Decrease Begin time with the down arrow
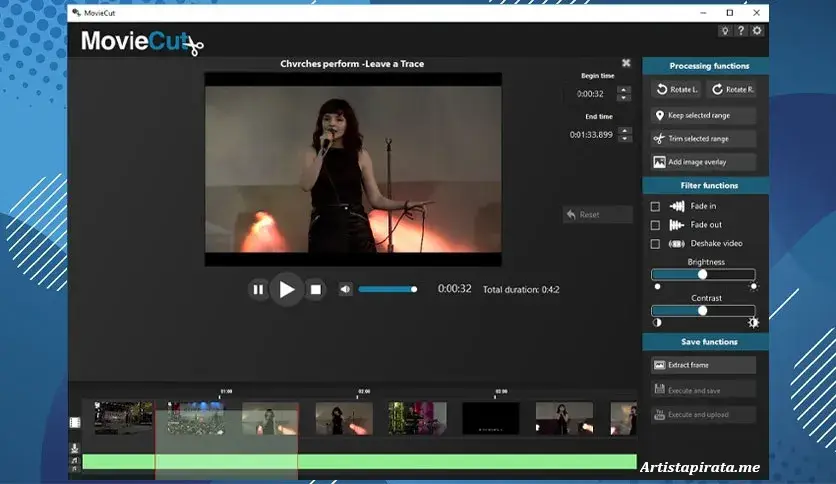This screenshot has height=484, width=836. (624, 98)
